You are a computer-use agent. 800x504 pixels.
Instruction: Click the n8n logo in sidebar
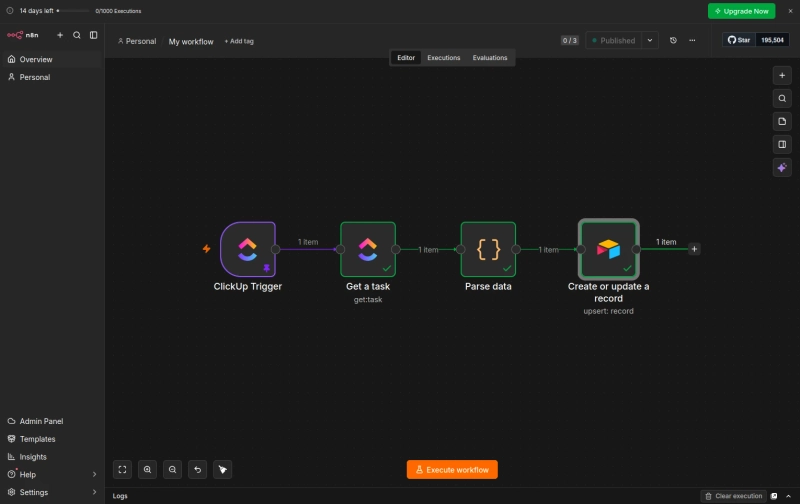[22, 35]
